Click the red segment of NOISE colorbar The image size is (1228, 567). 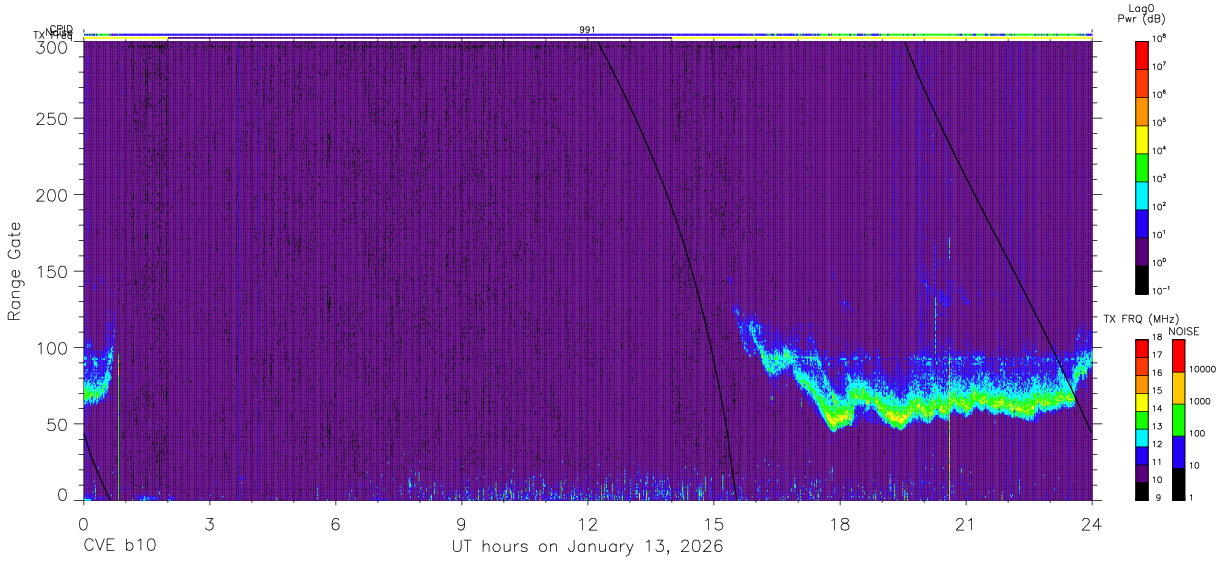pos(1179,356)
